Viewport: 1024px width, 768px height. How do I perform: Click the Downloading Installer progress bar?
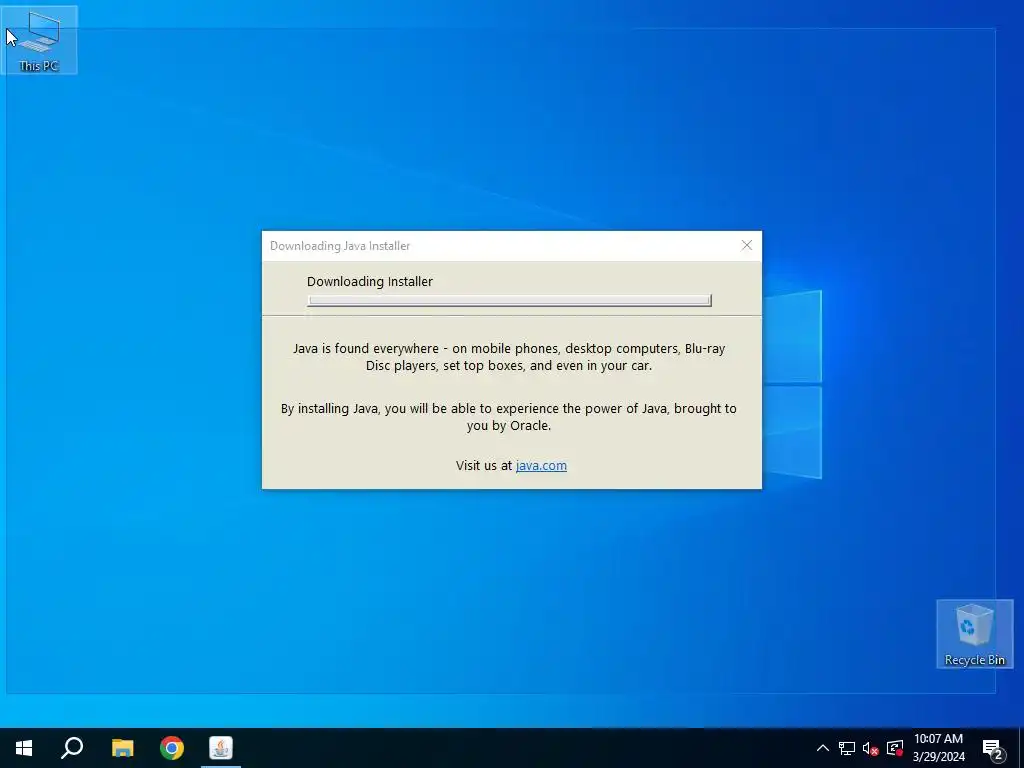pyautogui.click(x=509, y=300)
